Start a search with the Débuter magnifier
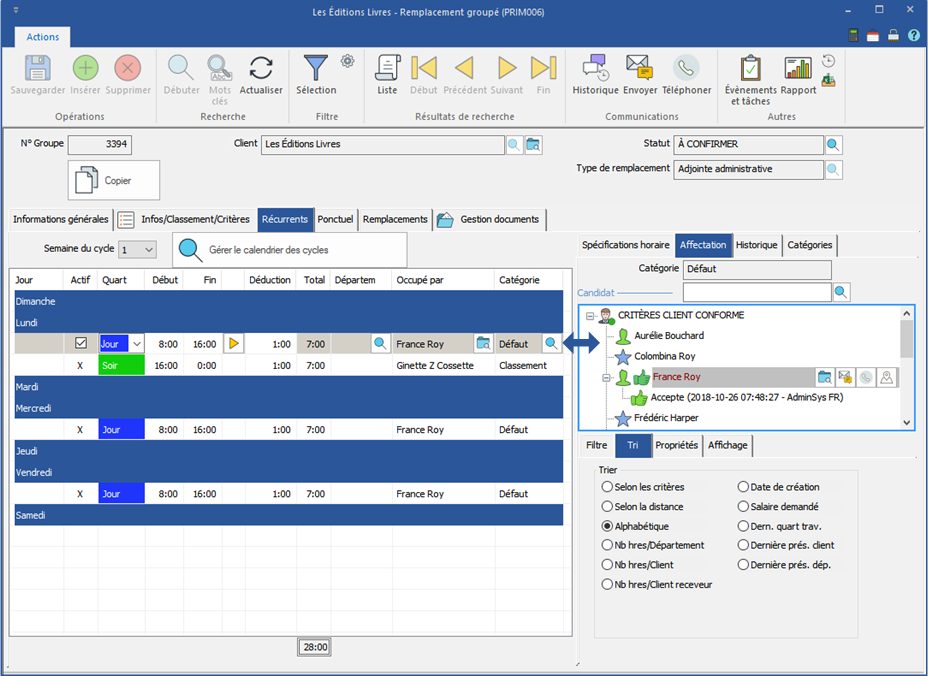Viewport: 928px width, 676px height. 181,67
